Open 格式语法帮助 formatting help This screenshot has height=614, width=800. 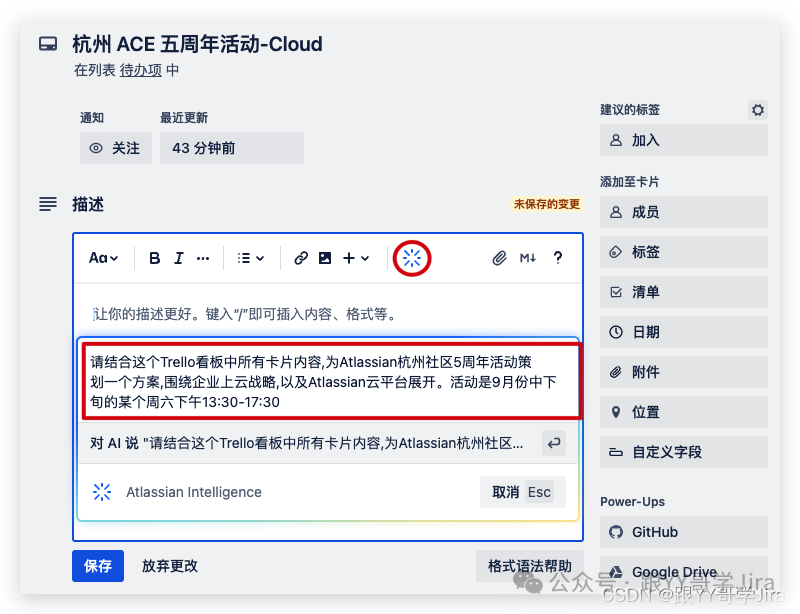(530, 566)
